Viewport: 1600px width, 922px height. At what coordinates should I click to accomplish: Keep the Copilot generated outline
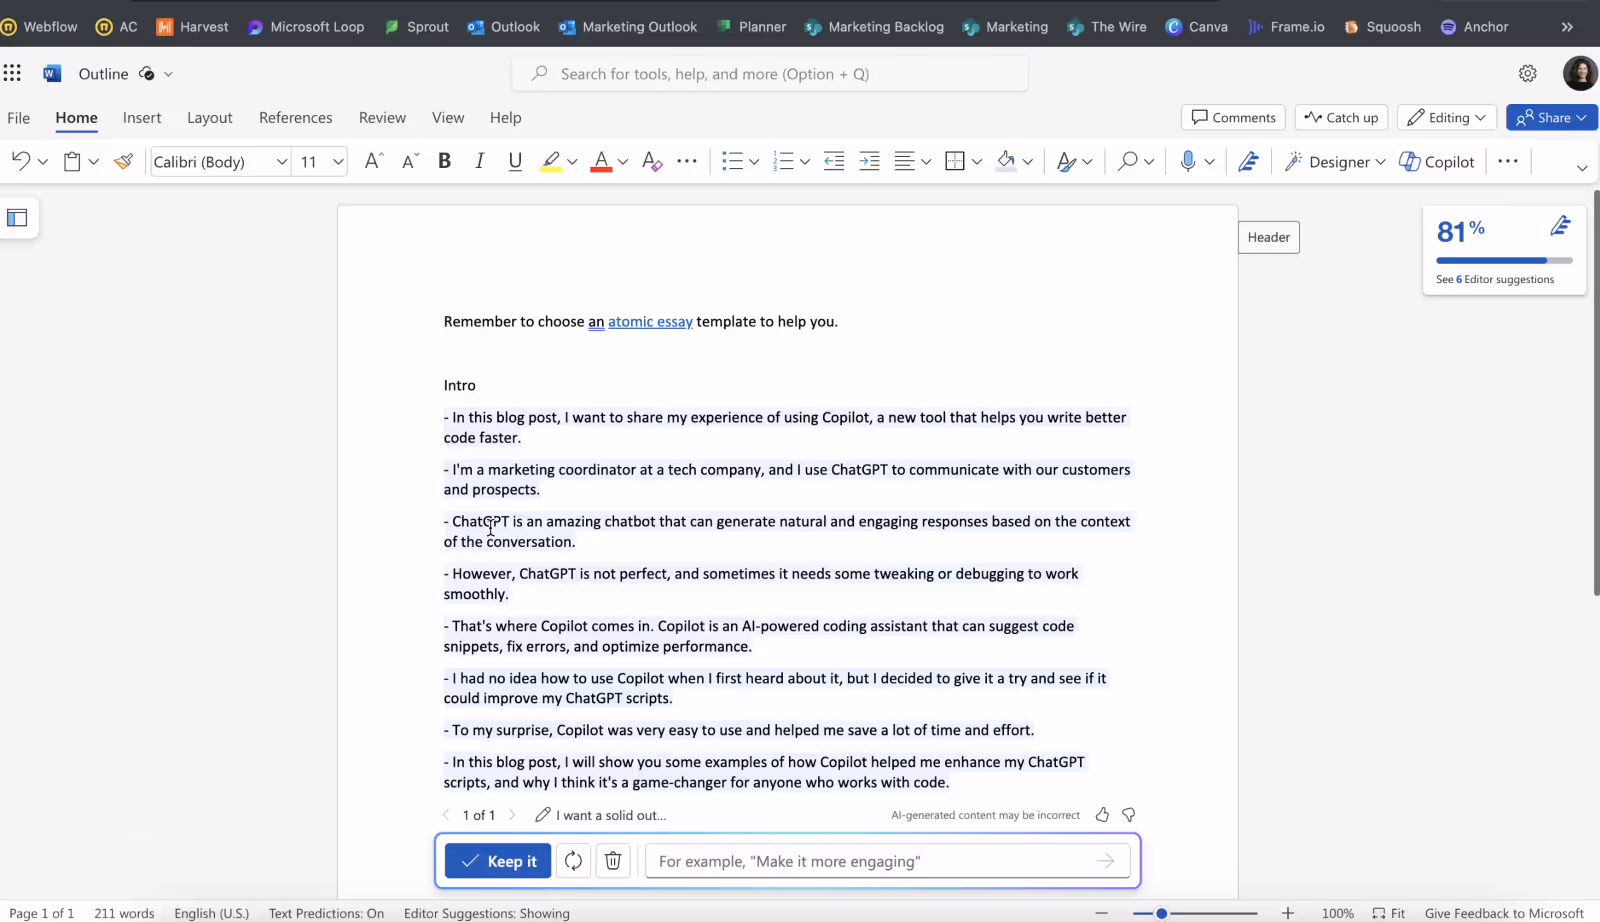click(498, 861)
